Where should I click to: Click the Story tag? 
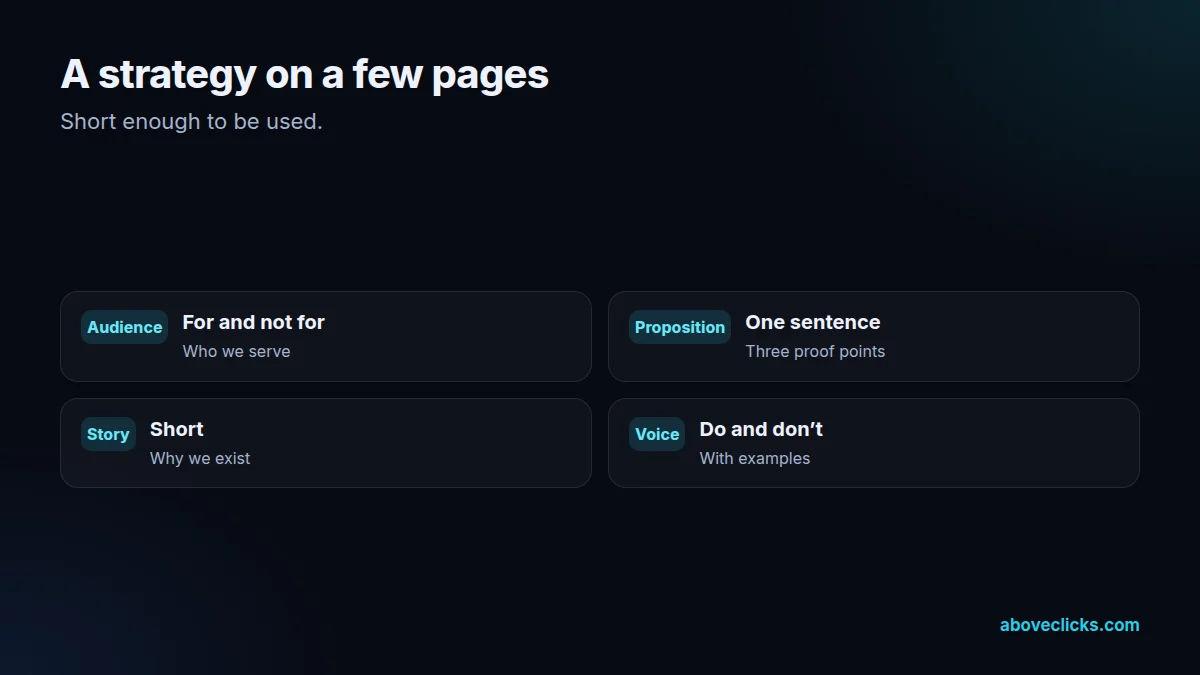pos(108,434)
